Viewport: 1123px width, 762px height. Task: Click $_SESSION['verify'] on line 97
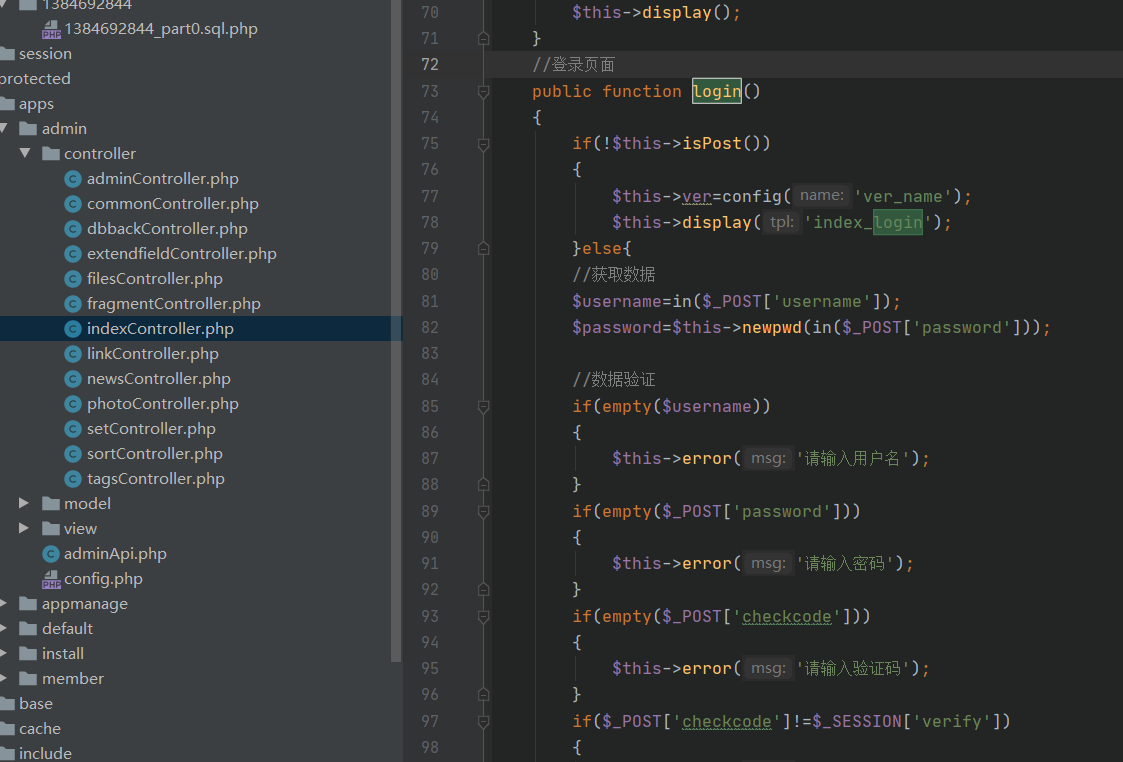point(906,721)
